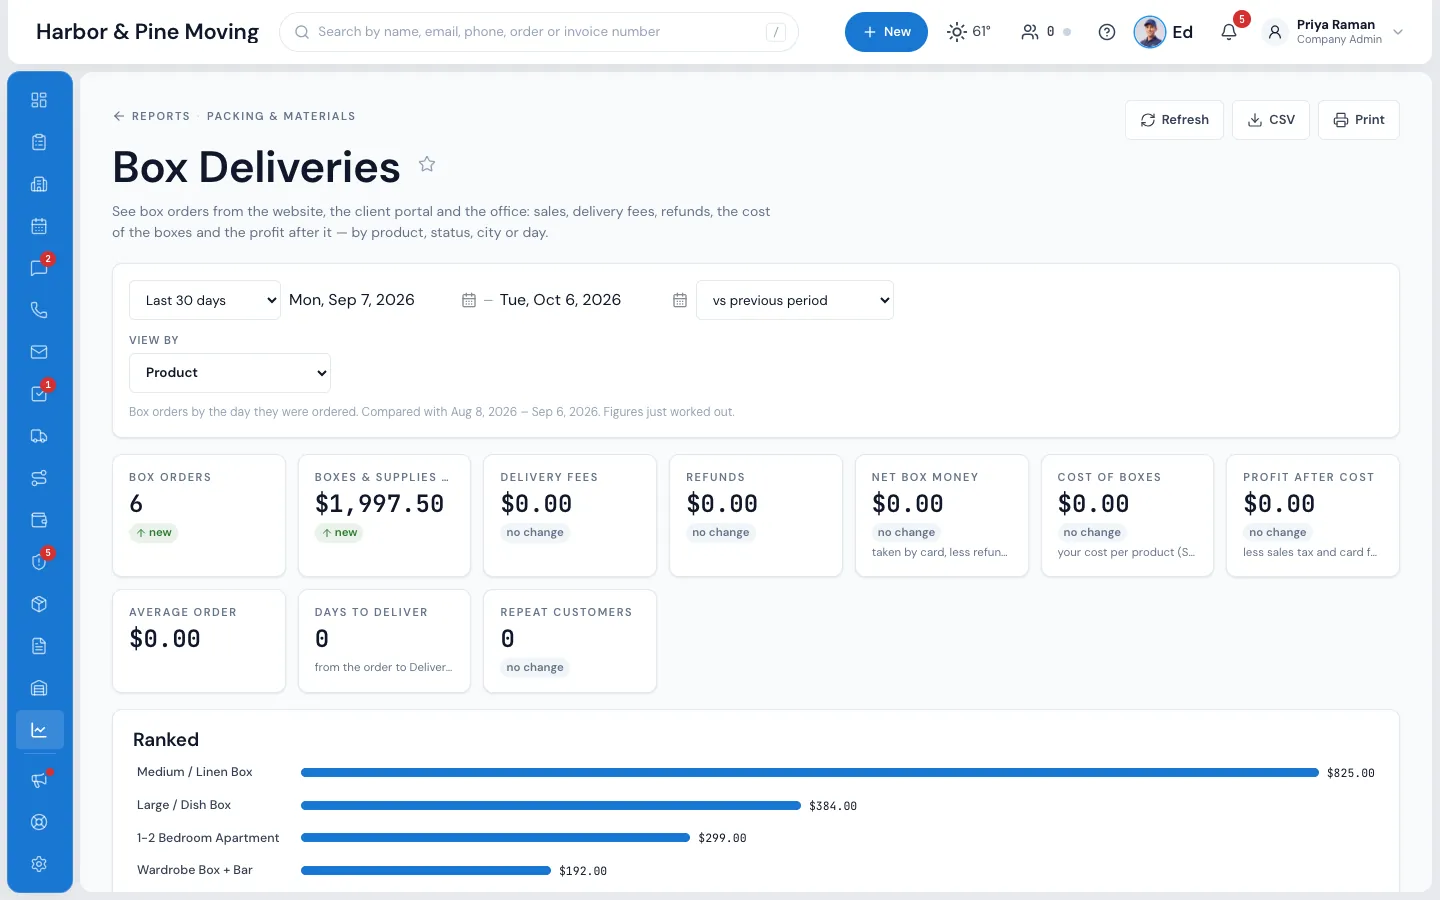Select the Boxes & Supplies $1,997.50 card
This screenshot has height=900, width=1440.
pos(384,516)
